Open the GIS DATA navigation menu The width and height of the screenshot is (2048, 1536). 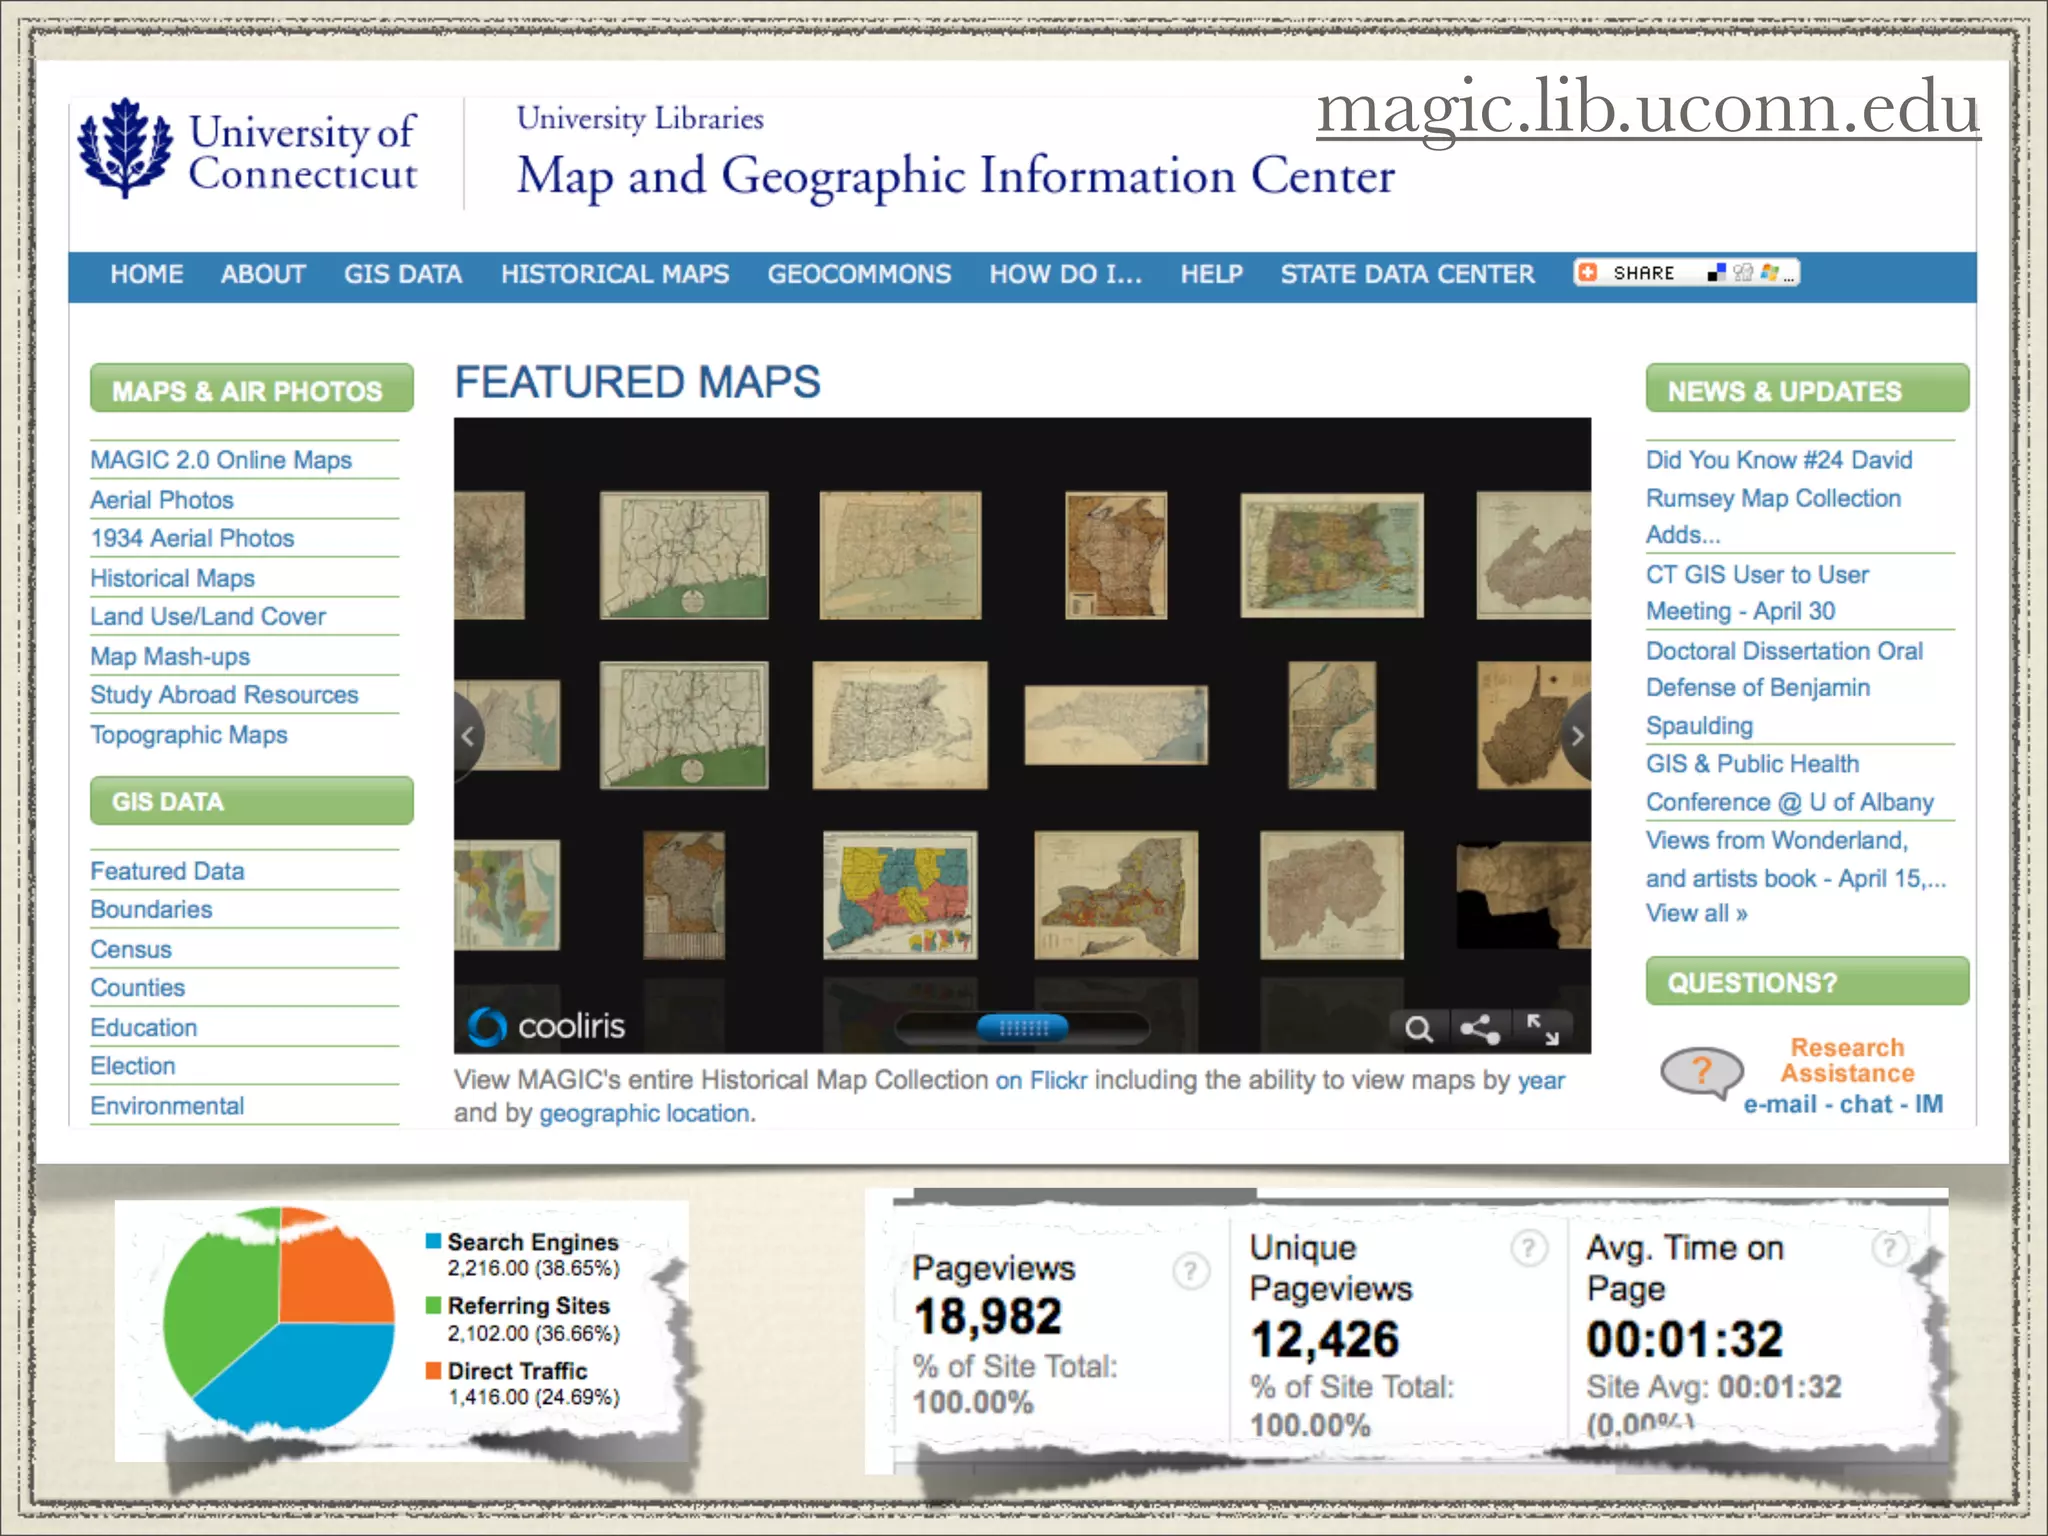click(403, 274)
